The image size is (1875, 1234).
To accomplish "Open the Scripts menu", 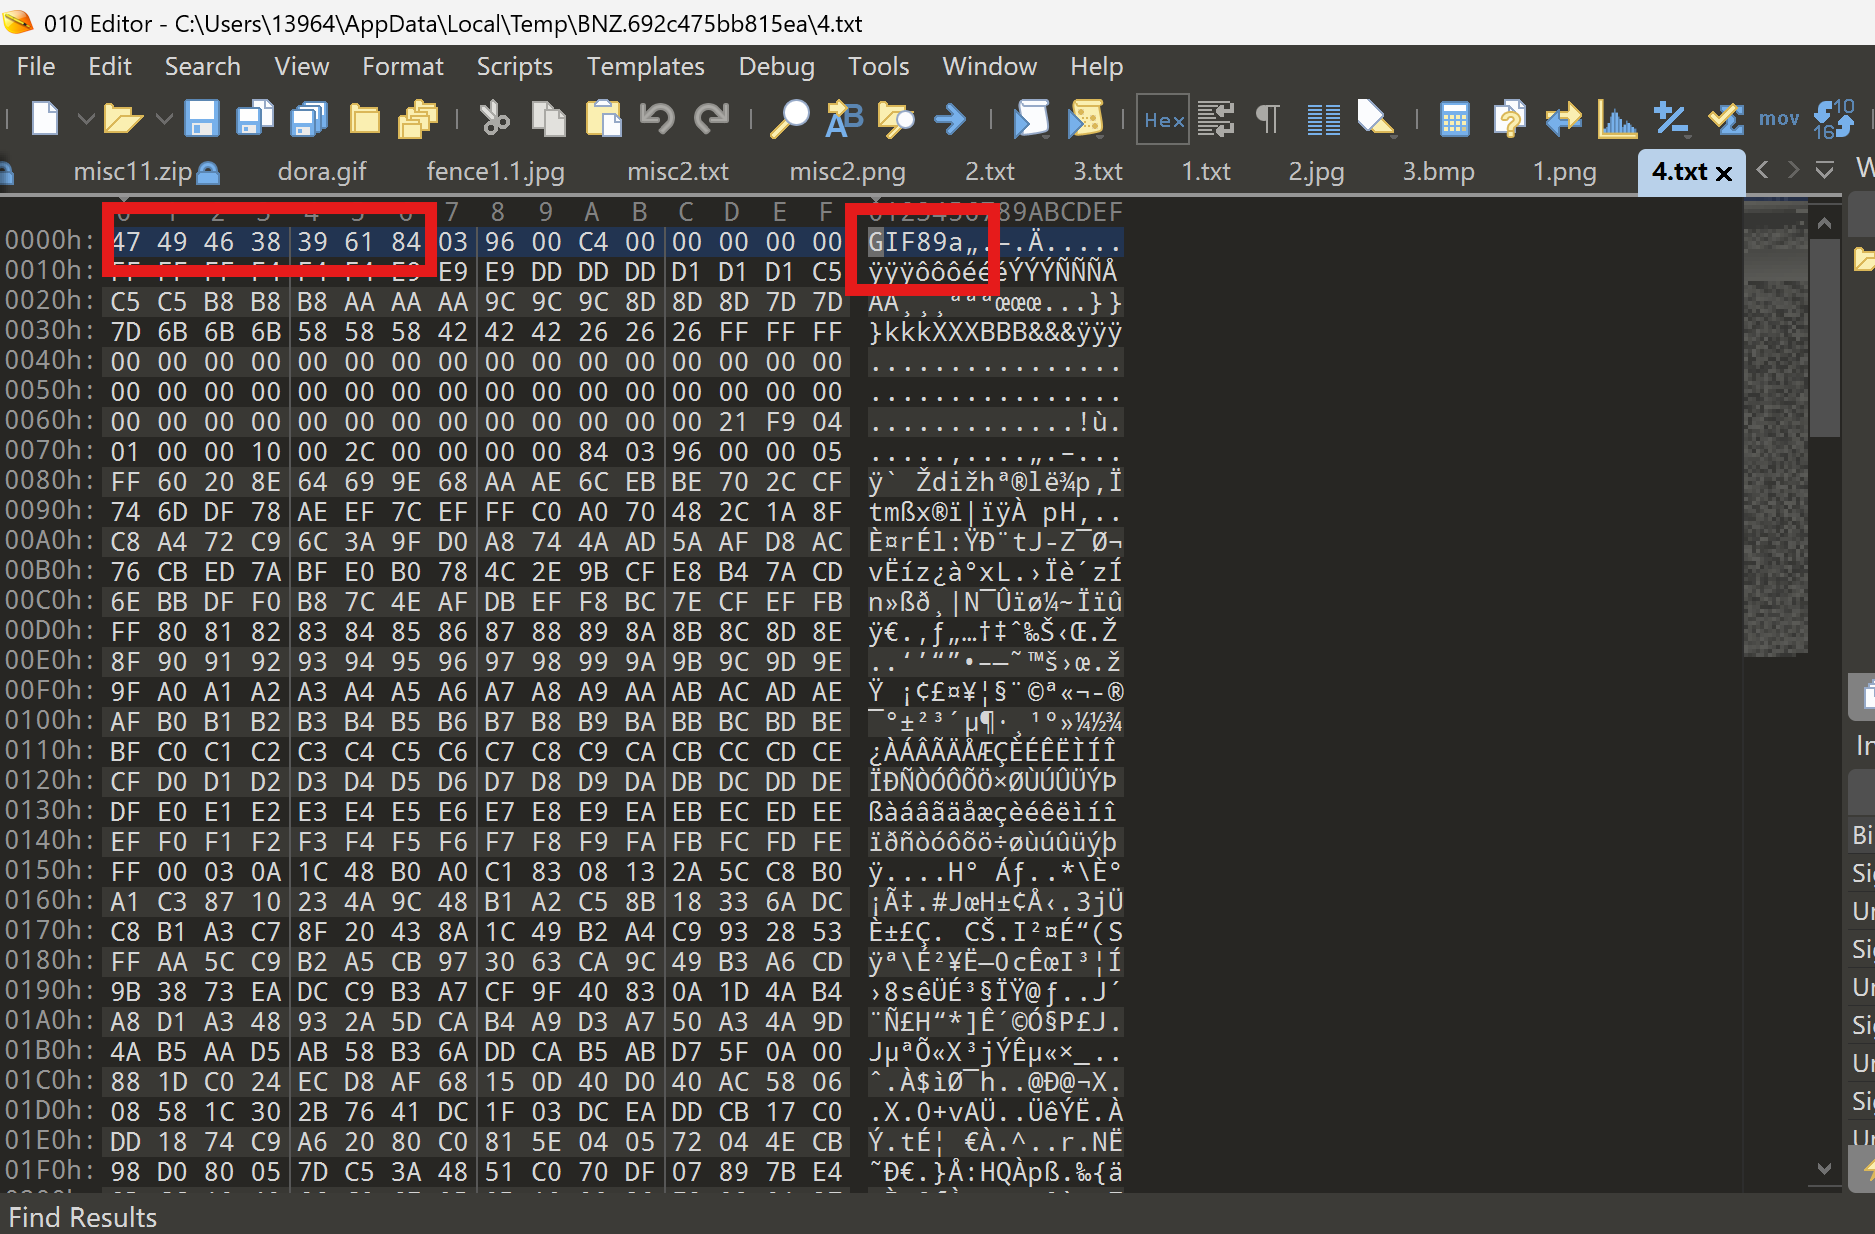I will click(x=515, y=67).
